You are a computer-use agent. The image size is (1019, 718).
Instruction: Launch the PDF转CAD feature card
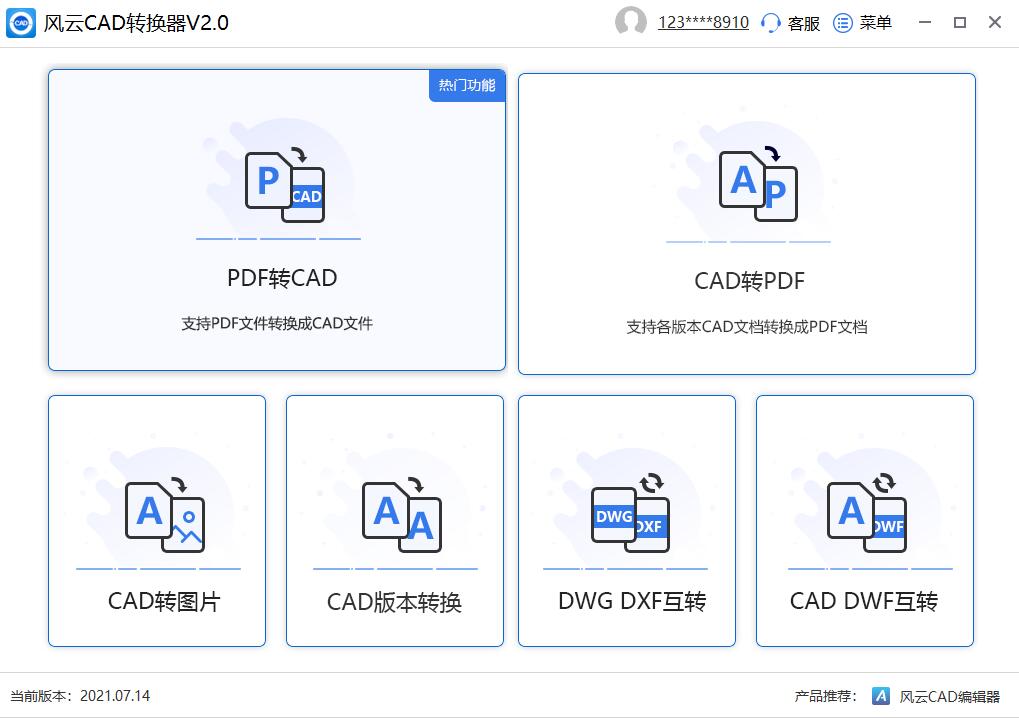click(277, 220)
